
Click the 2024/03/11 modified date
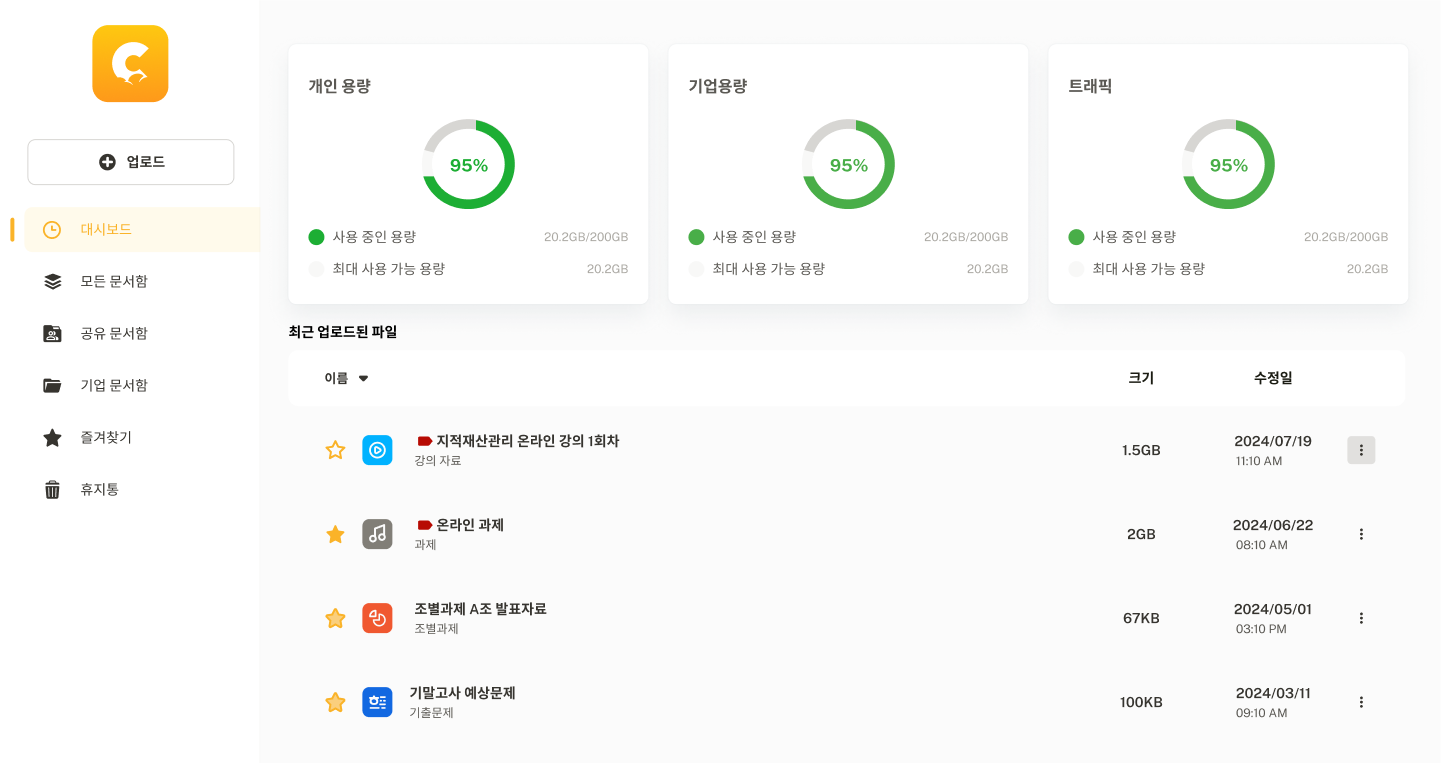(x=1273, y=693)
